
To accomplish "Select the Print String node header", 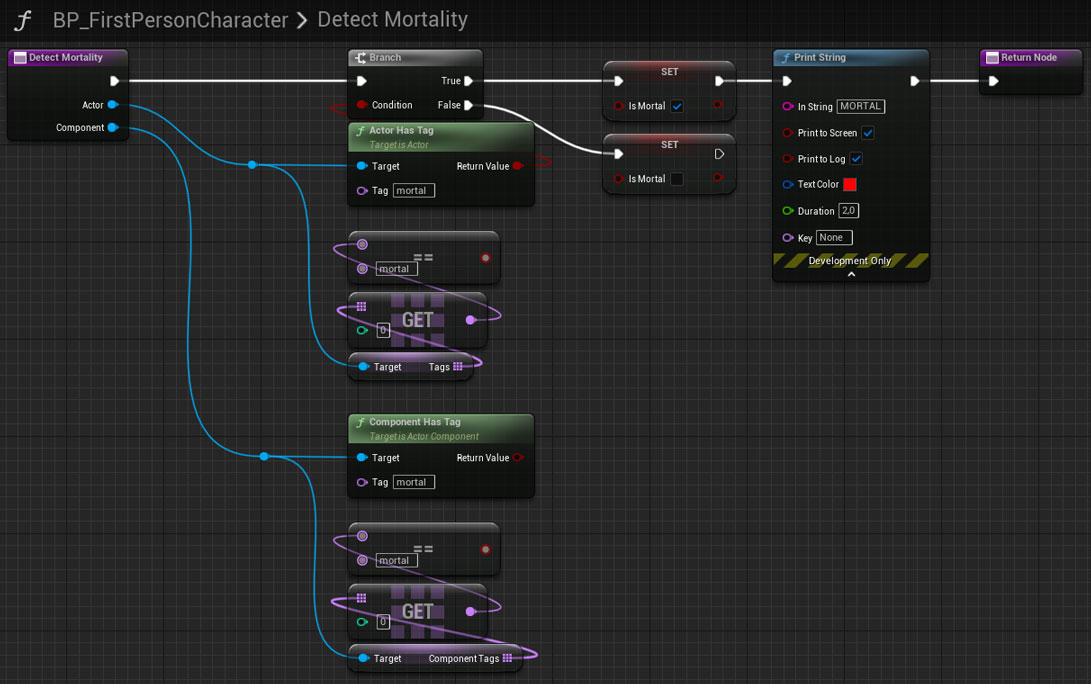I will [851, 58].
